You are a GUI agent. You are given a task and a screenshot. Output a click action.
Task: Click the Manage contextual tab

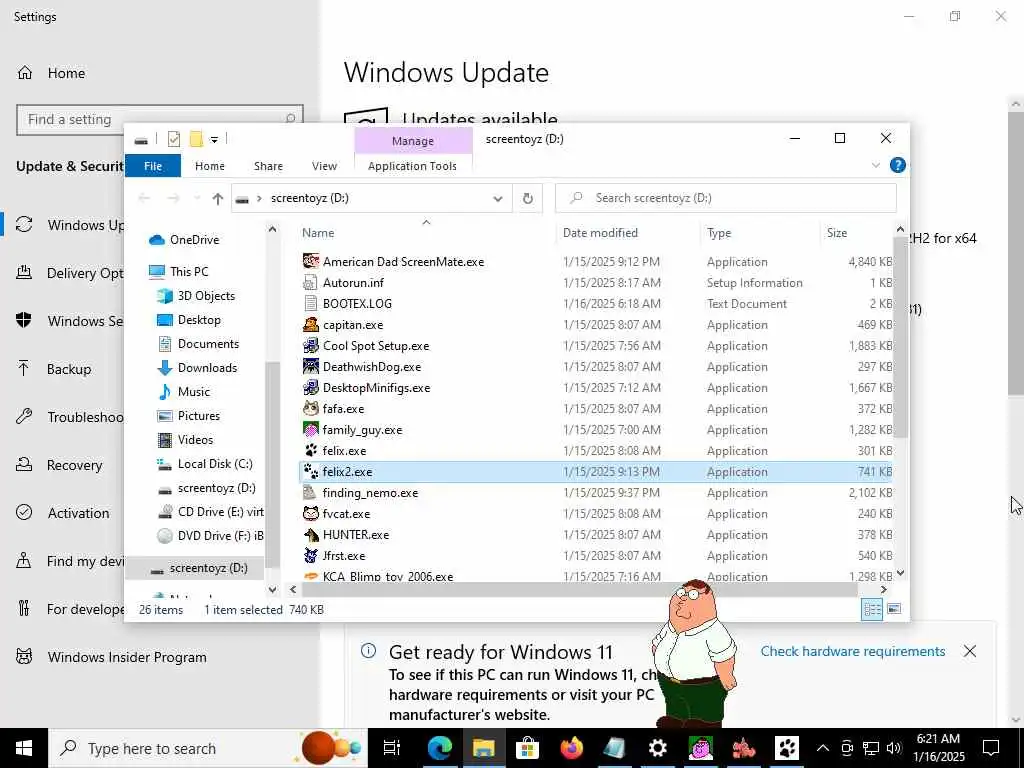click(413, 140)
